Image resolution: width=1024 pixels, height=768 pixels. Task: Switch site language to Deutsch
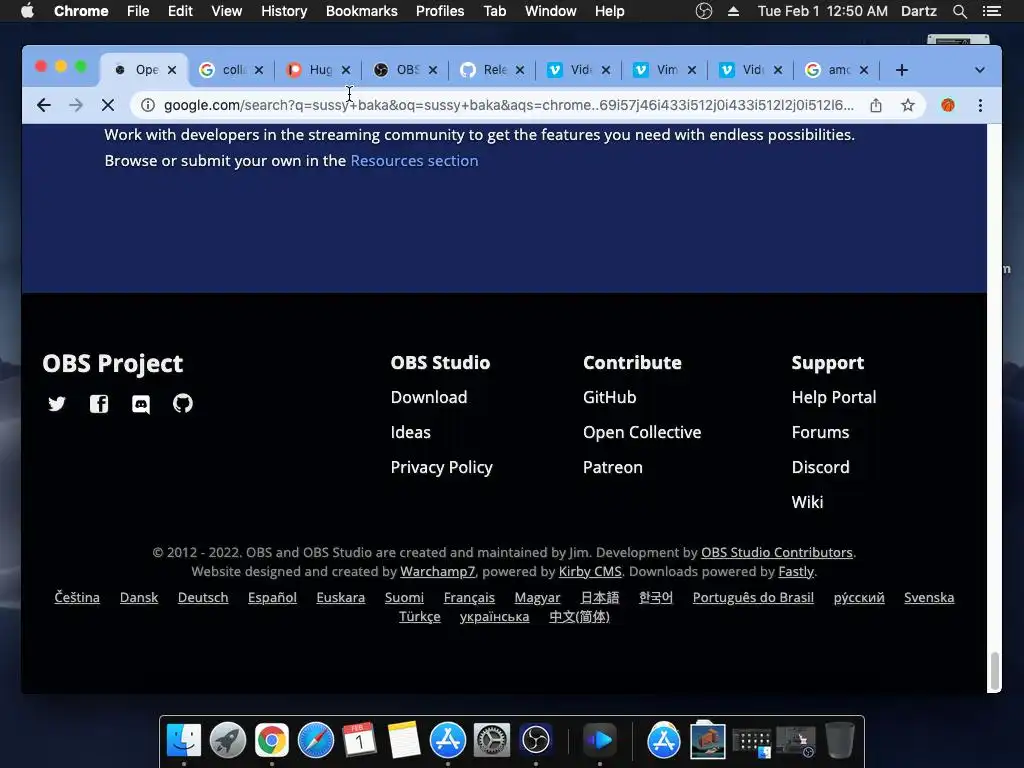click(203, 598)
